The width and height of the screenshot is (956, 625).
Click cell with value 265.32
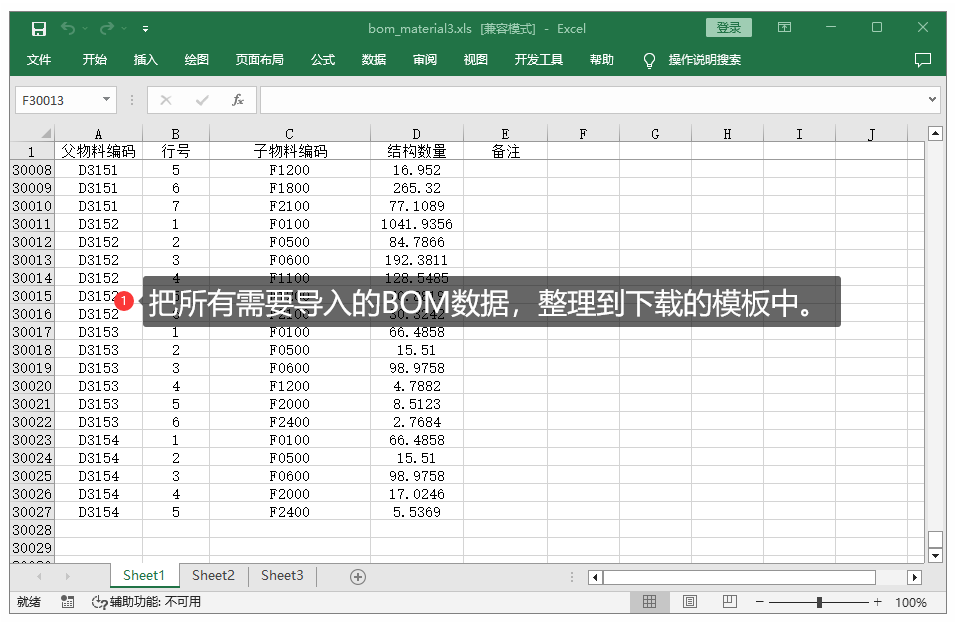pos(416,188)
